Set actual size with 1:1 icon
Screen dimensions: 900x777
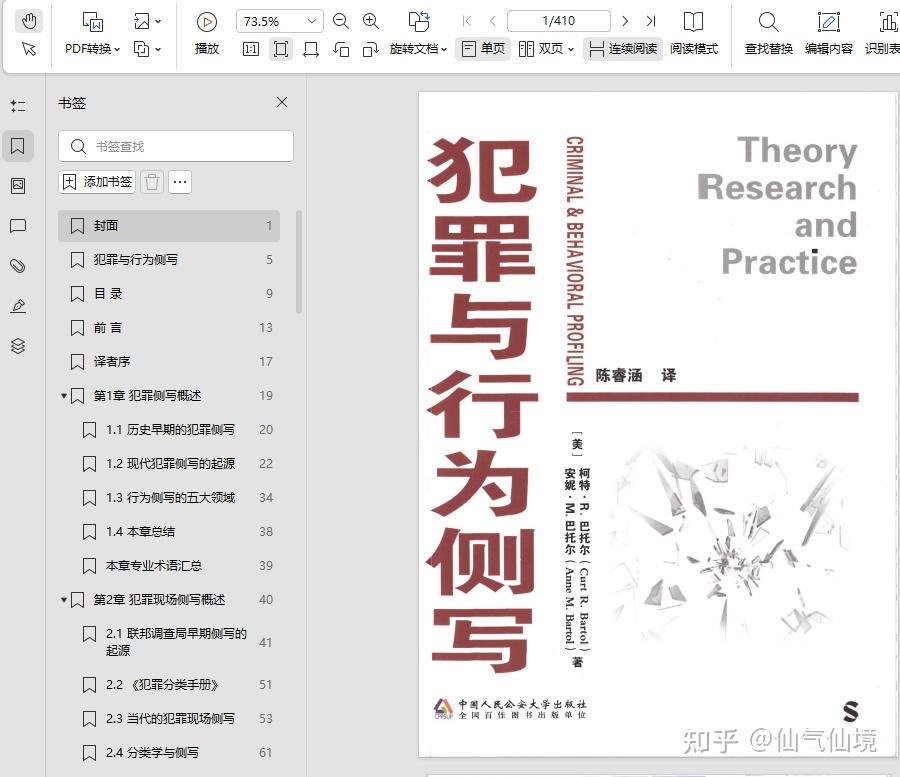point(251,49)
